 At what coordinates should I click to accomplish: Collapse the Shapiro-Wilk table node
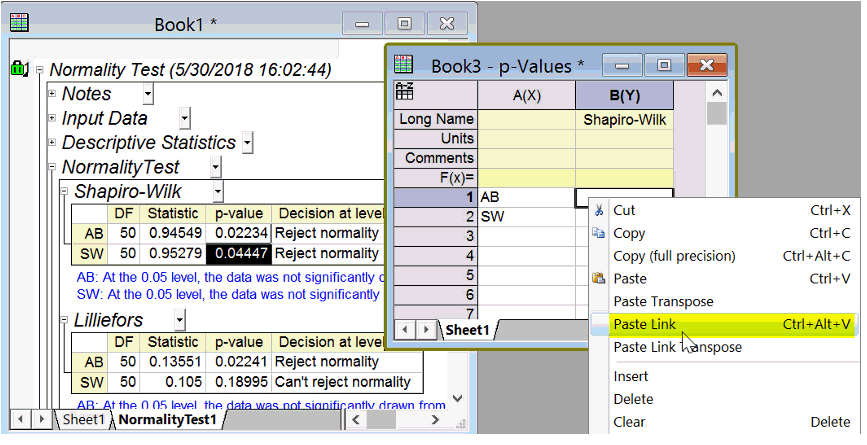(x=64, y=191)
